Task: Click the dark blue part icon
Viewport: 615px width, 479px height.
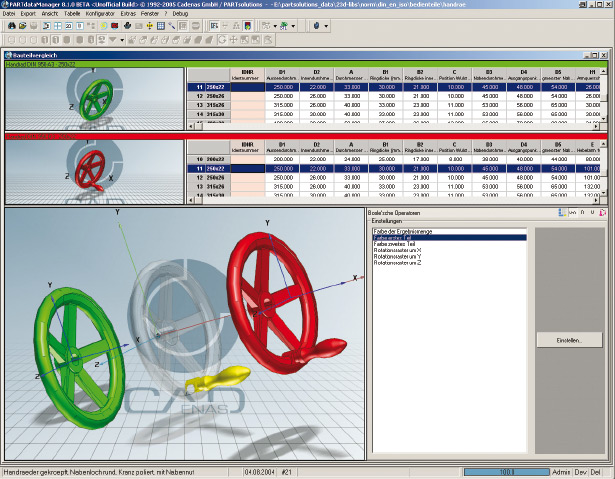Action: [x=316, y=25]
